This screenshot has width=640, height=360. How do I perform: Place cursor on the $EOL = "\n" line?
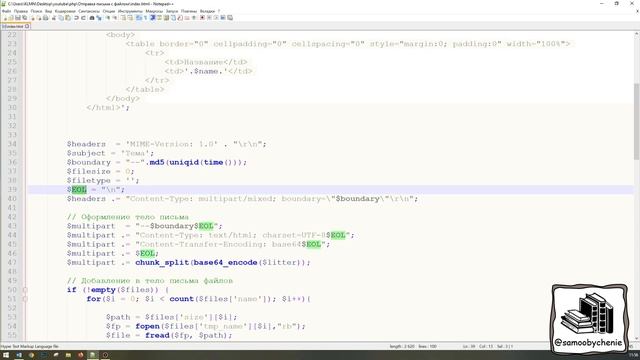click(x=96, y=190)
